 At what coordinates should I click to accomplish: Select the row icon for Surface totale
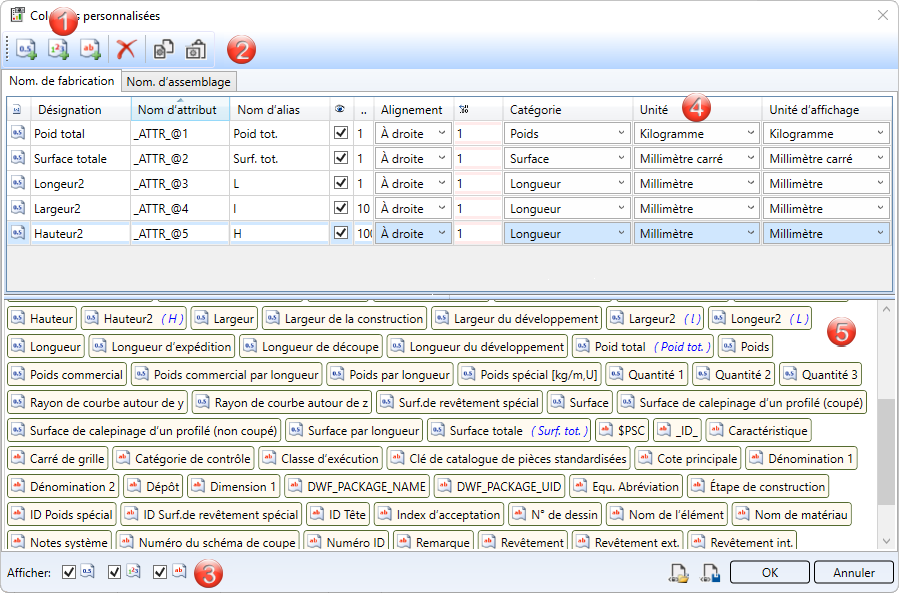(x=18, y=158)
